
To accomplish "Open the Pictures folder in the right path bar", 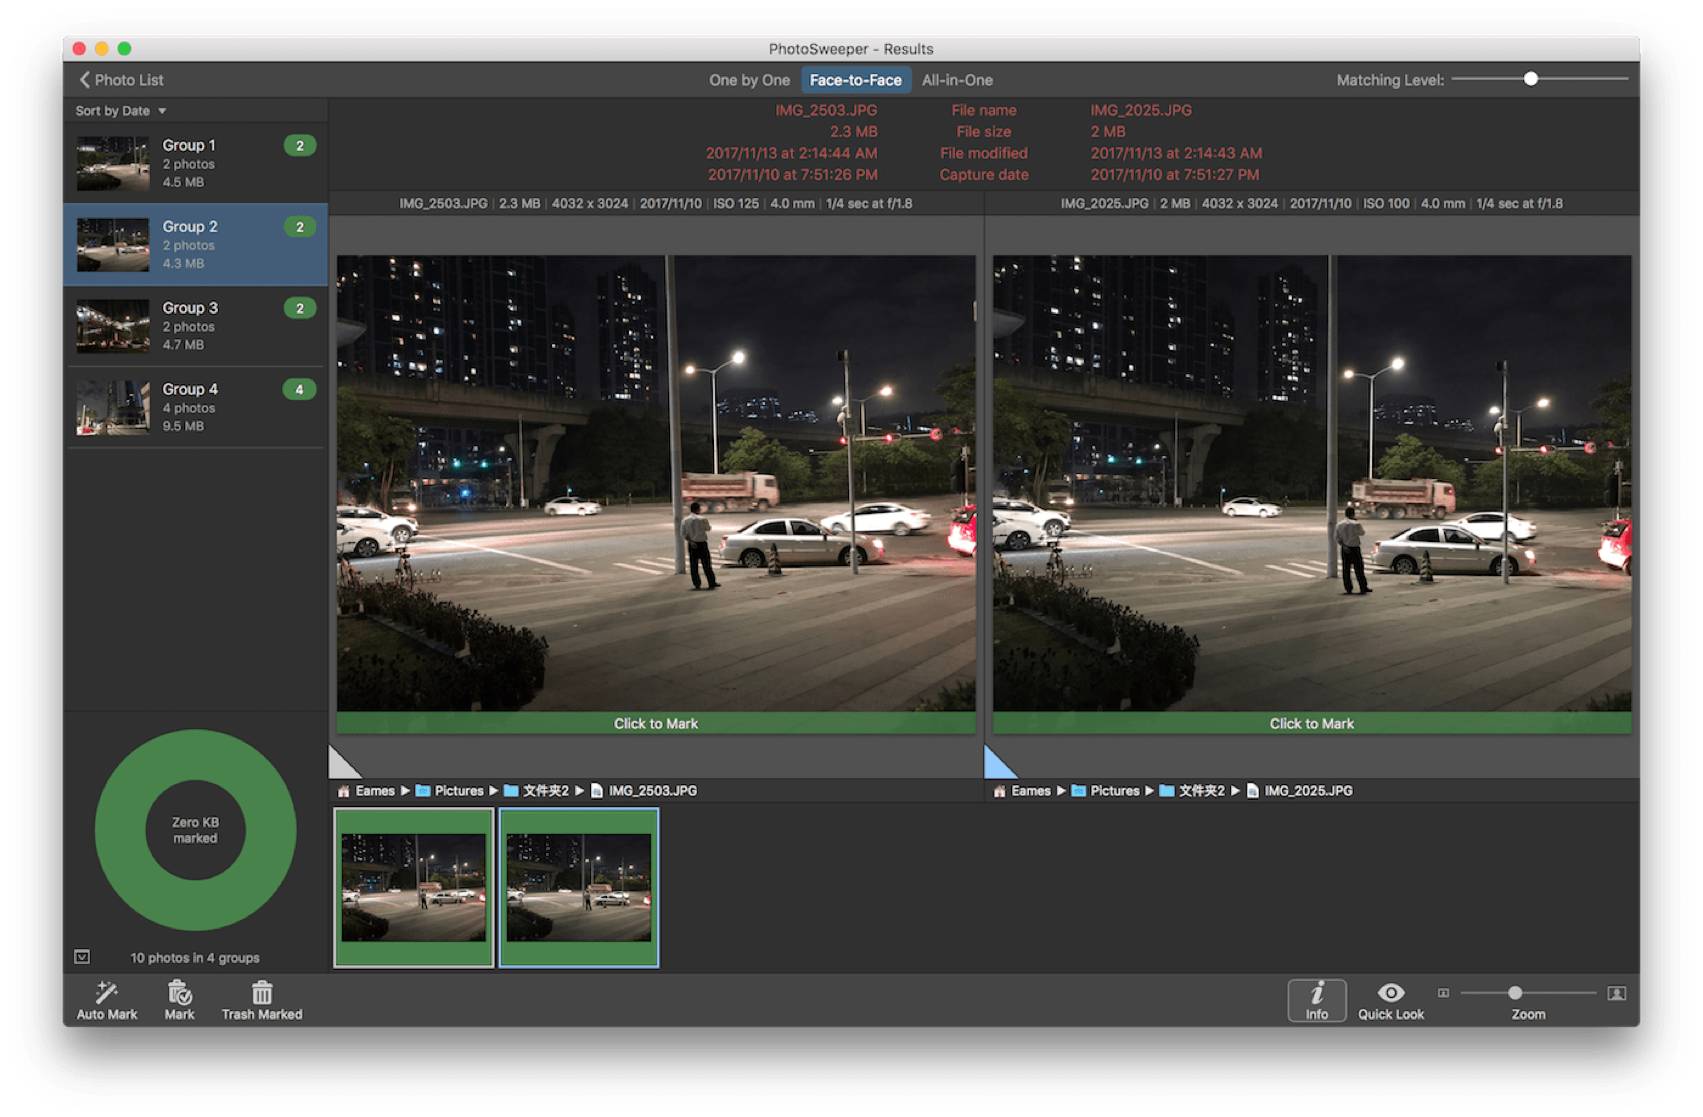I will point(1106,791).
